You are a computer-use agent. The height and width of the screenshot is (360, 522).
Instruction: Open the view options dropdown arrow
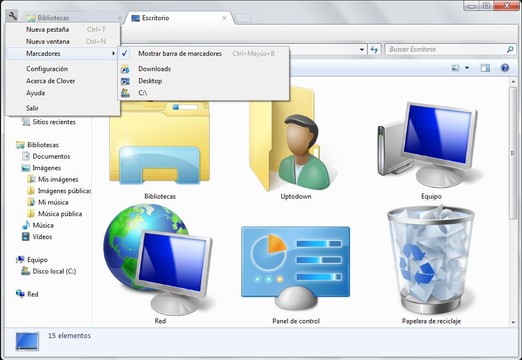tap(467, 68)
